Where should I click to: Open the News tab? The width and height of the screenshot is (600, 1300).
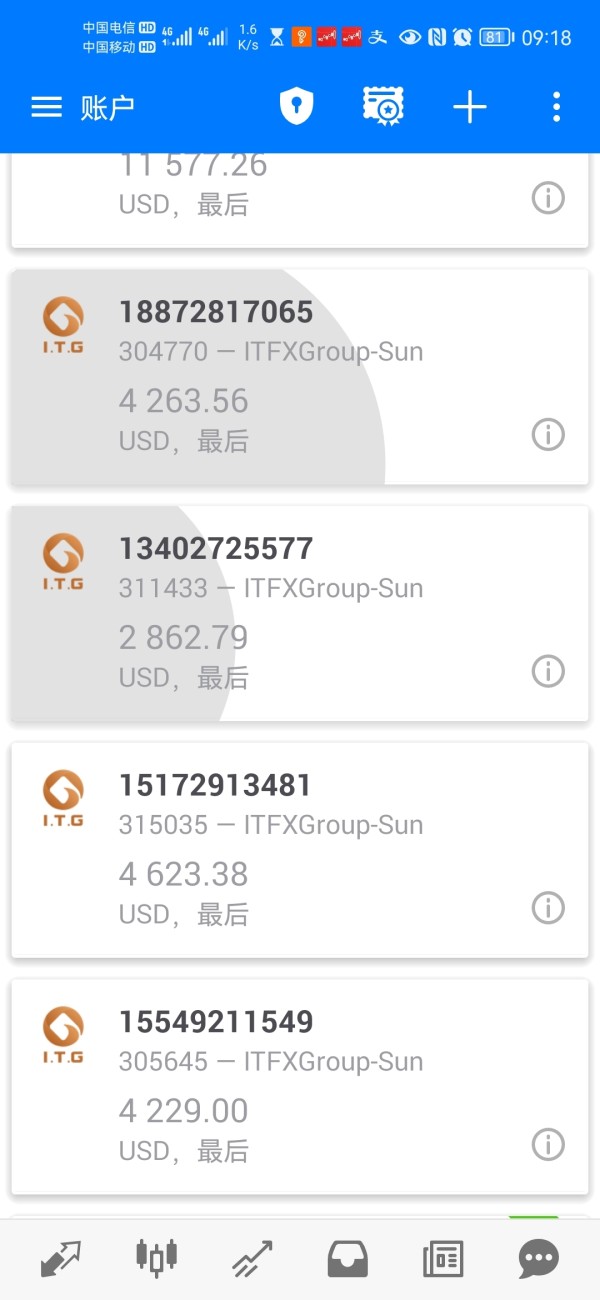(443, 1259)
